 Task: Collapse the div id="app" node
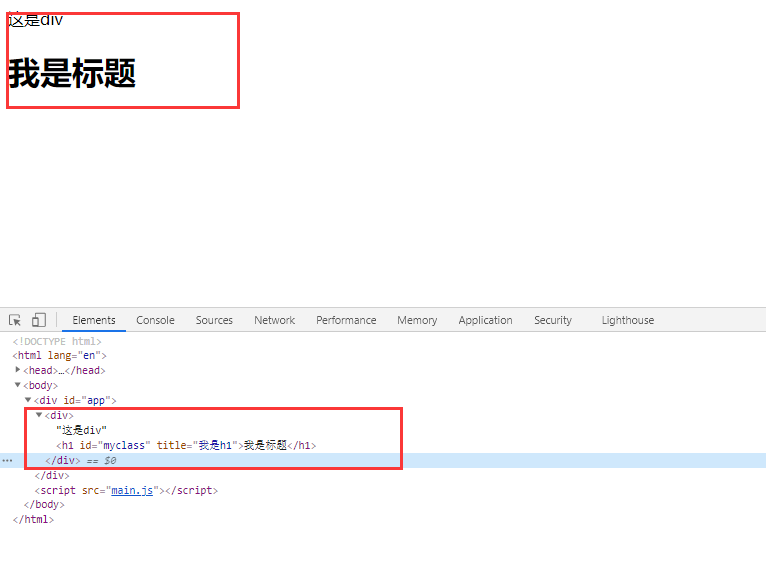coord(28,400)
